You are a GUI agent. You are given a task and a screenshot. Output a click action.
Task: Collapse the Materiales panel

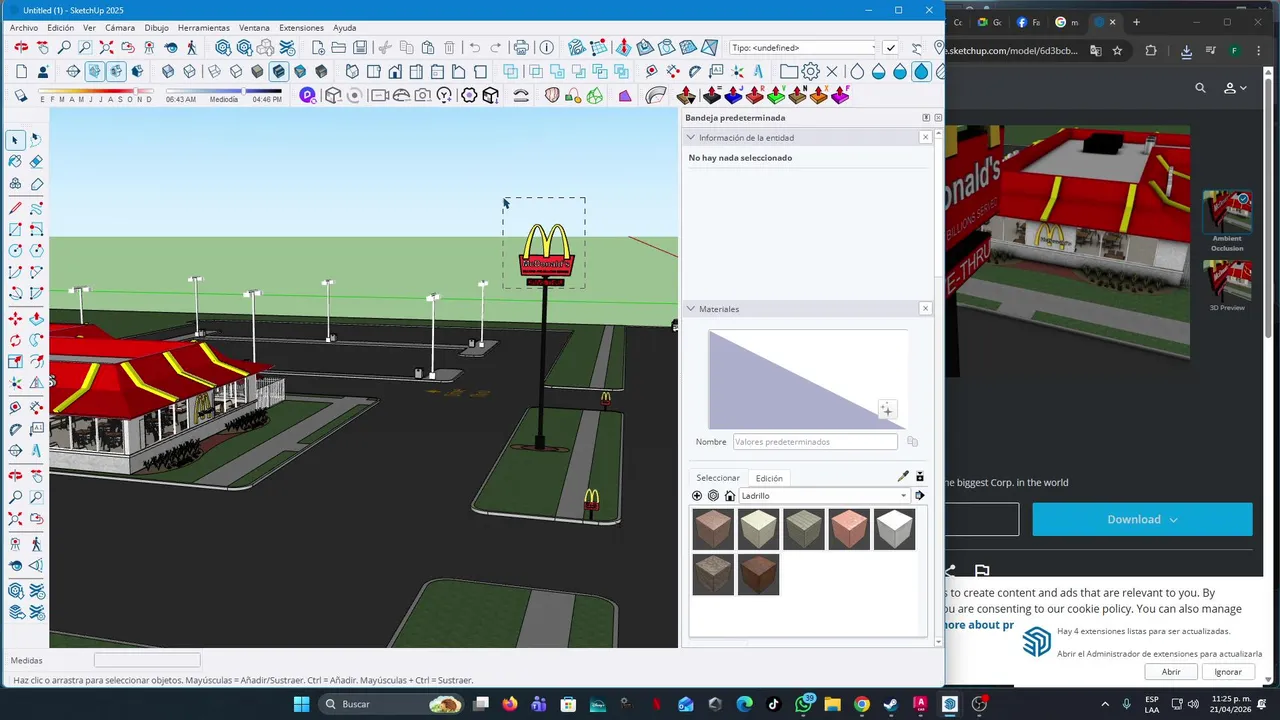(690, 309)
